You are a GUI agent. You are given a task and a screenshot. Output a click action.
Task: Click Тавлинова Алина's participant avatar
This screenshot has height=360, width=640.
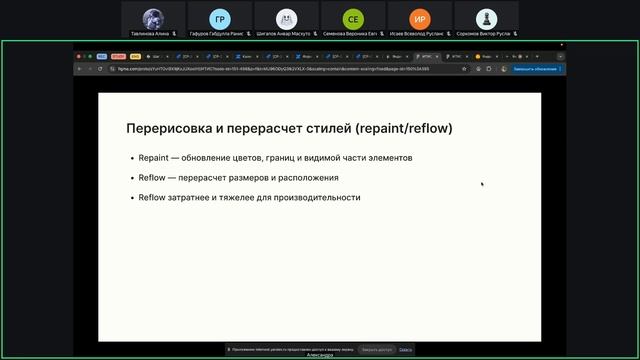[x=153, y=19]
